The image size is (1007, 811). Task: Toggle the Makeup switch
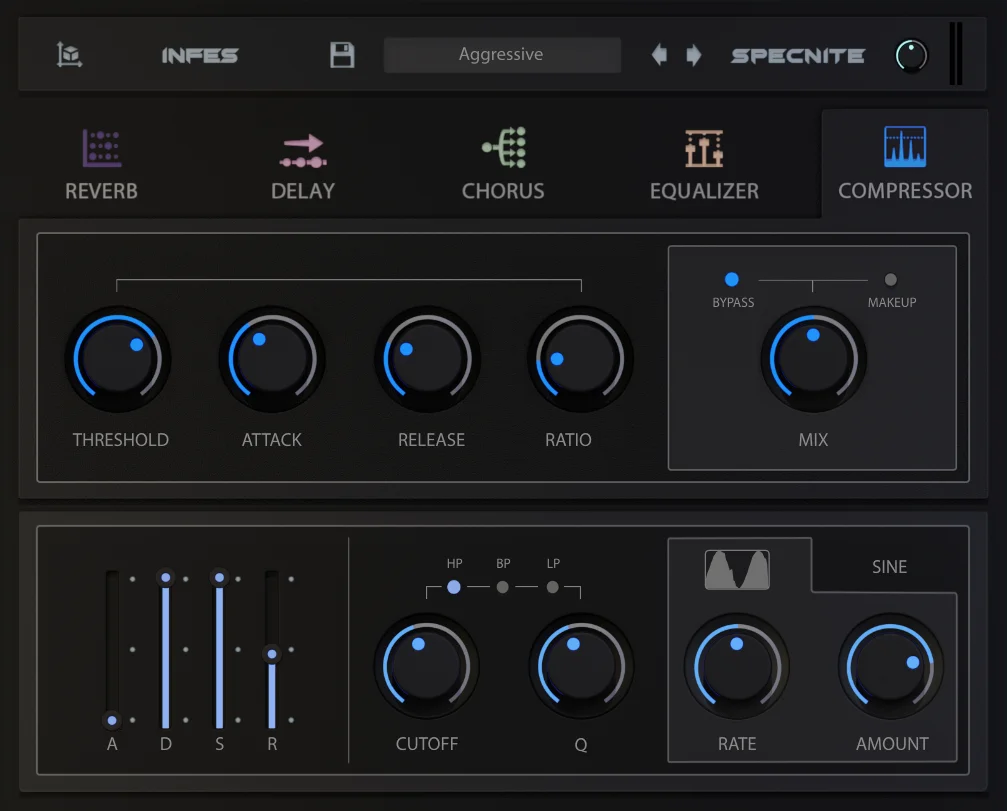point(890,279)
